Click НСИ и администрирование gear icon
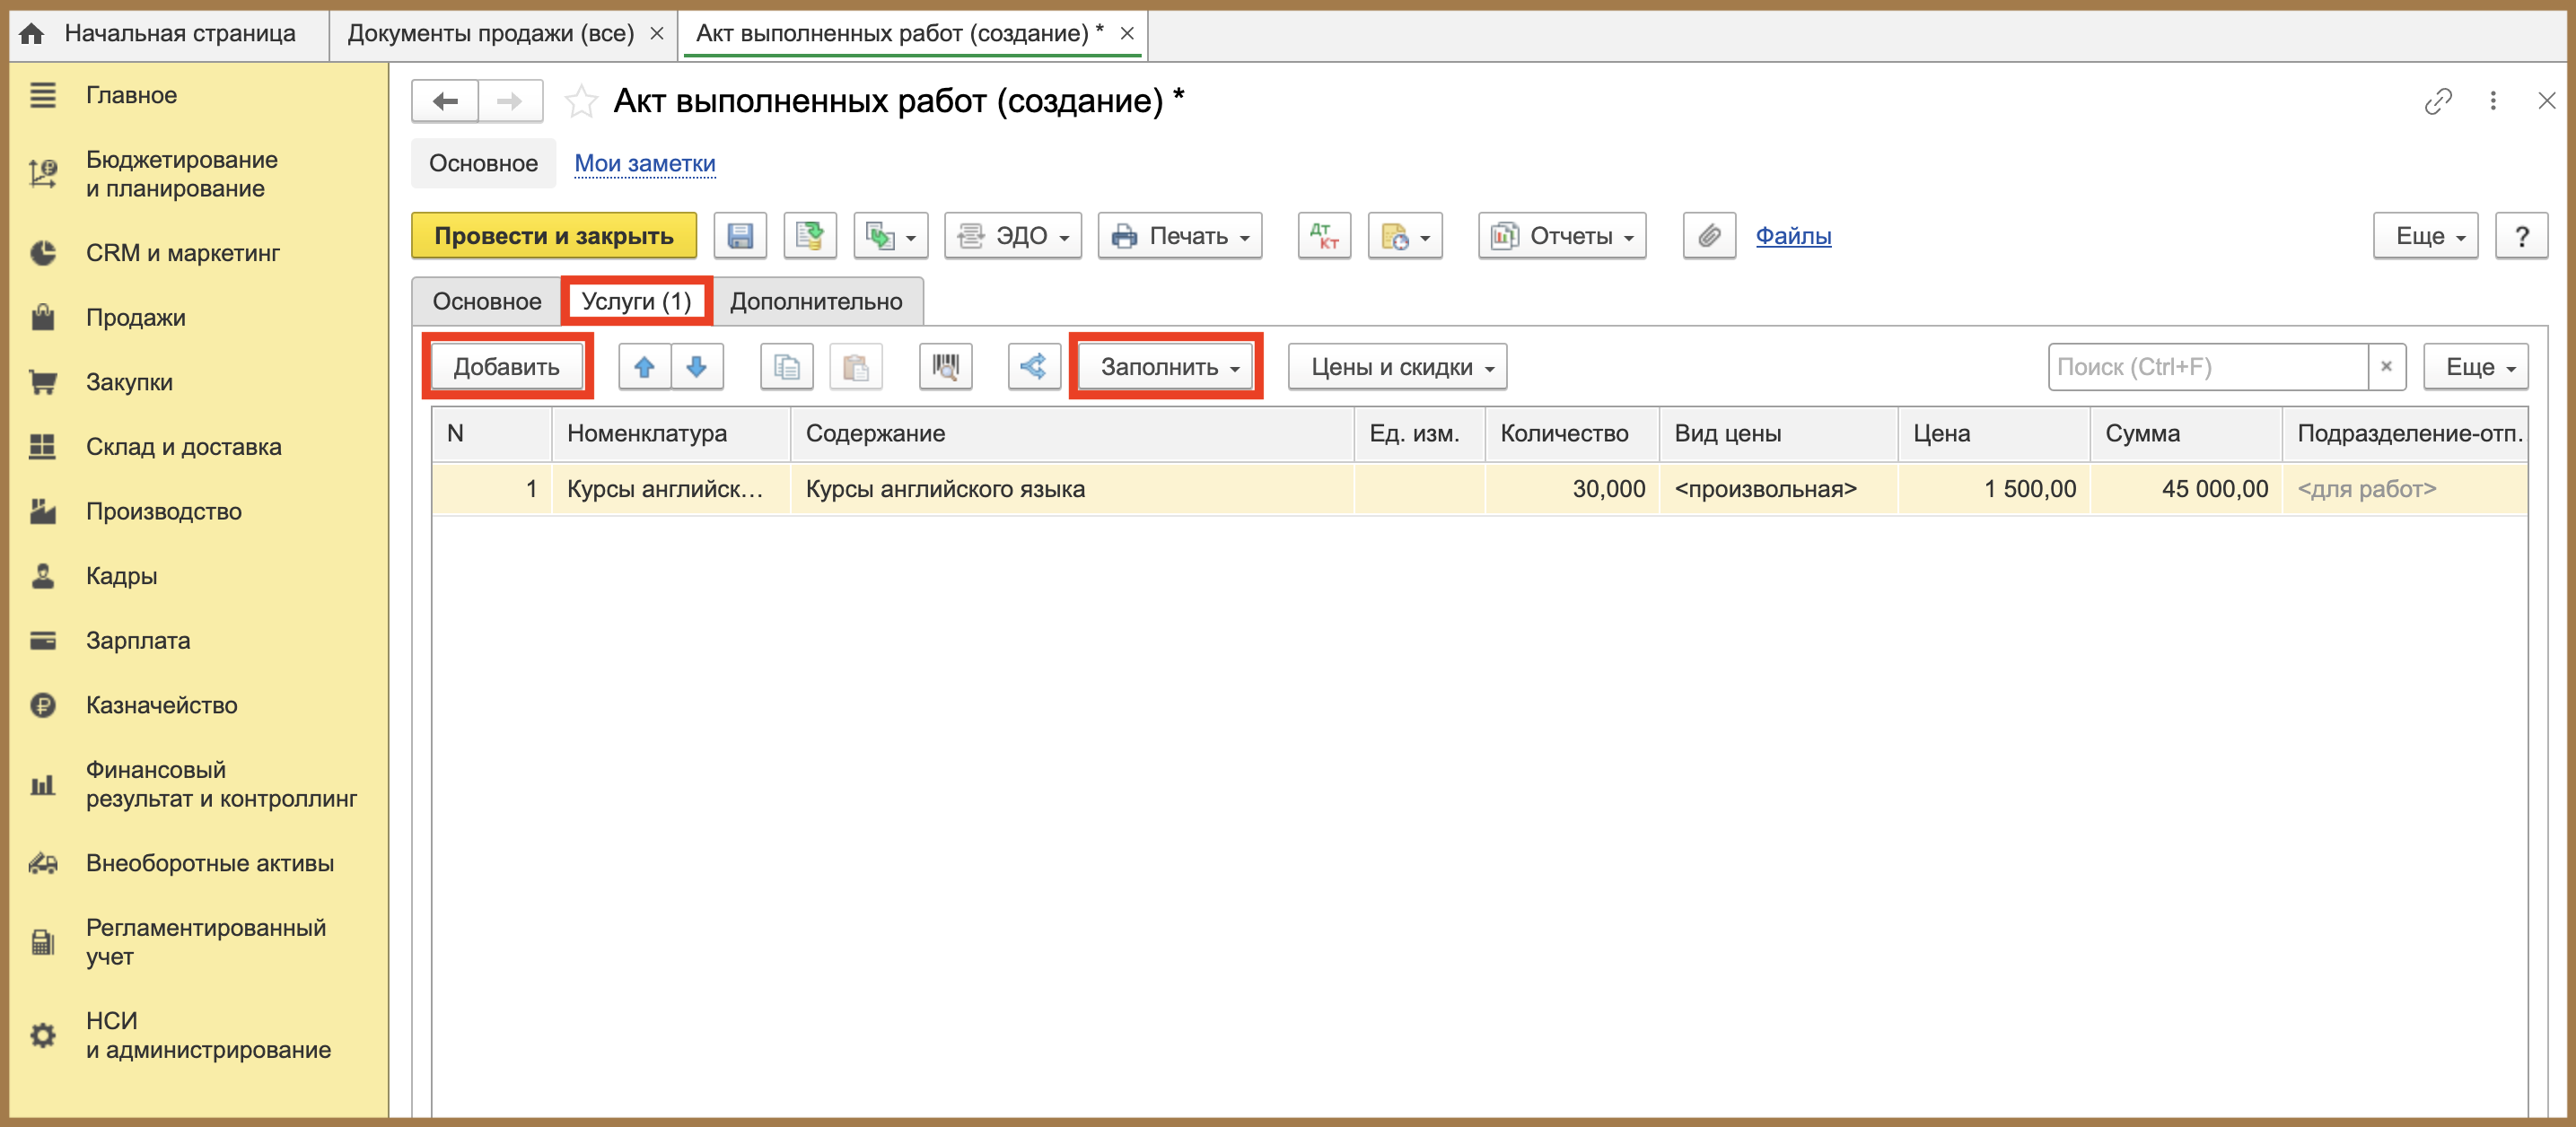 pos(43,1035)
